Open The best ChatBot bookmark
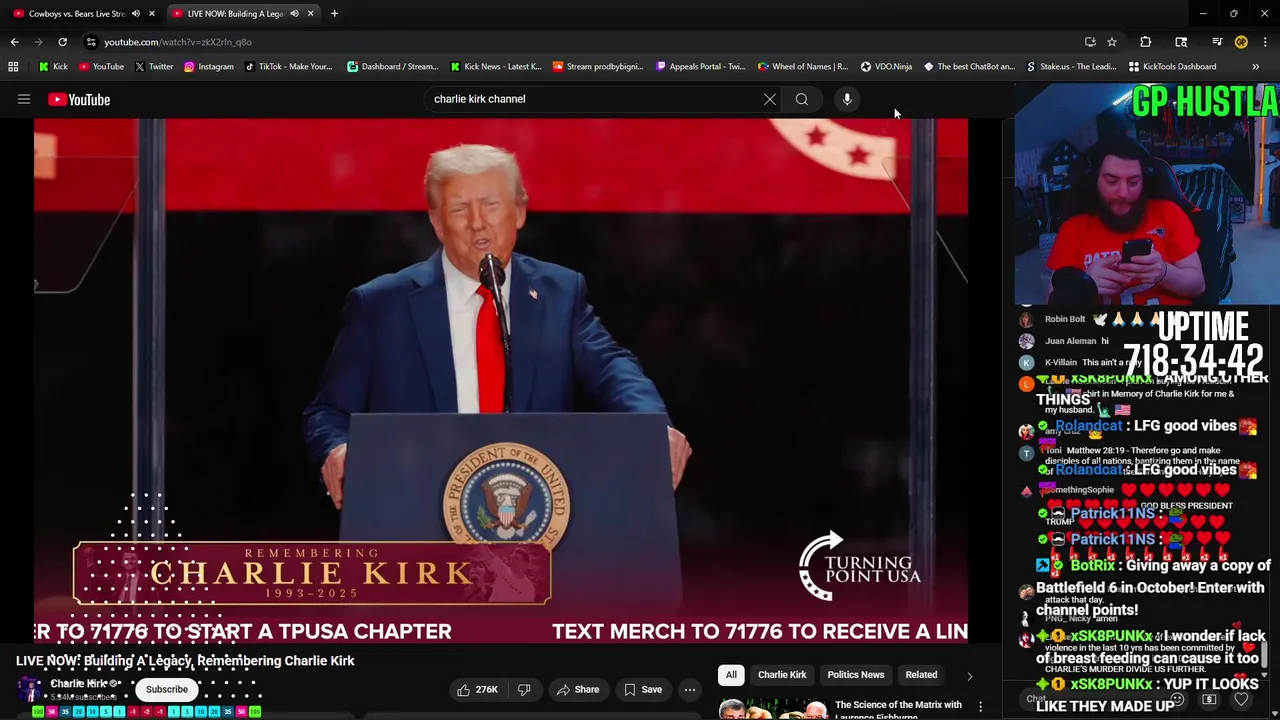This screenshot has width=1280, height=720. (968, 66)
